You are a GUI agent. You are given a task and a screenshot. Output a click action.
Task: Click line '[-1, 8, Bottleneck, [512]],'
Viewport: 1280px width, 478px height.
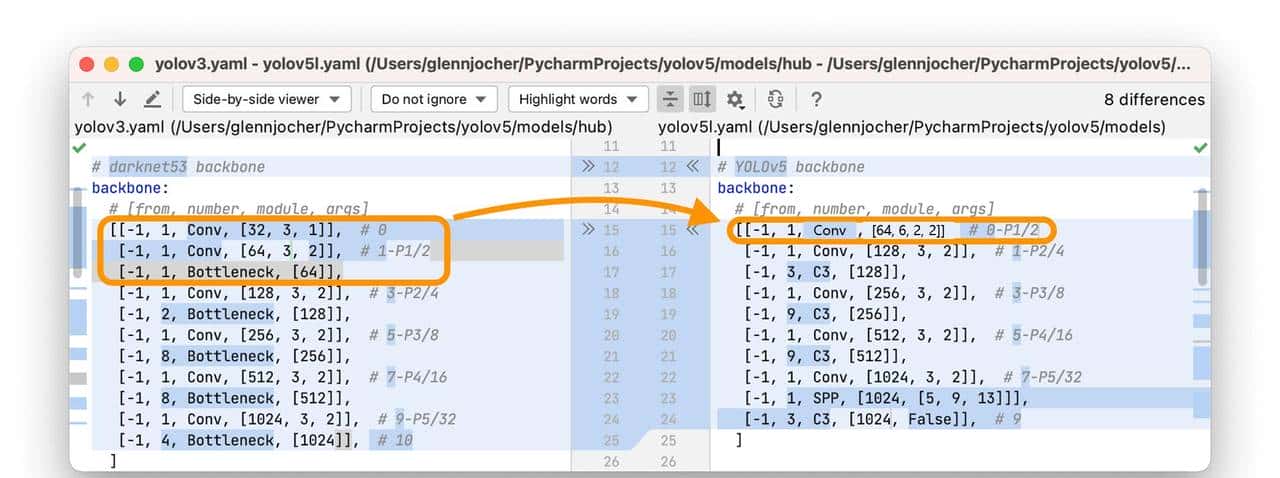(234, 398)
